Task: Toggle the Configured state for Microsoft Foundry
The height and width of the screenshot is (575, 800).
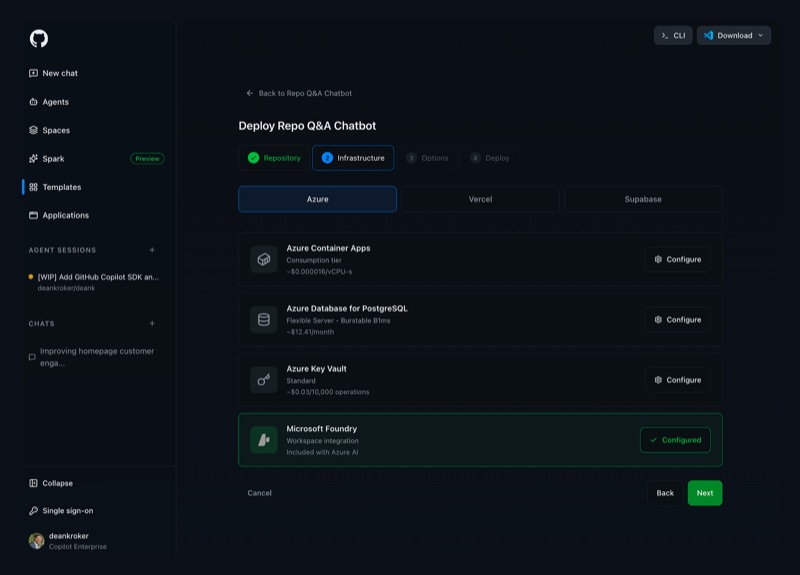Action: (x=675, y=440)
